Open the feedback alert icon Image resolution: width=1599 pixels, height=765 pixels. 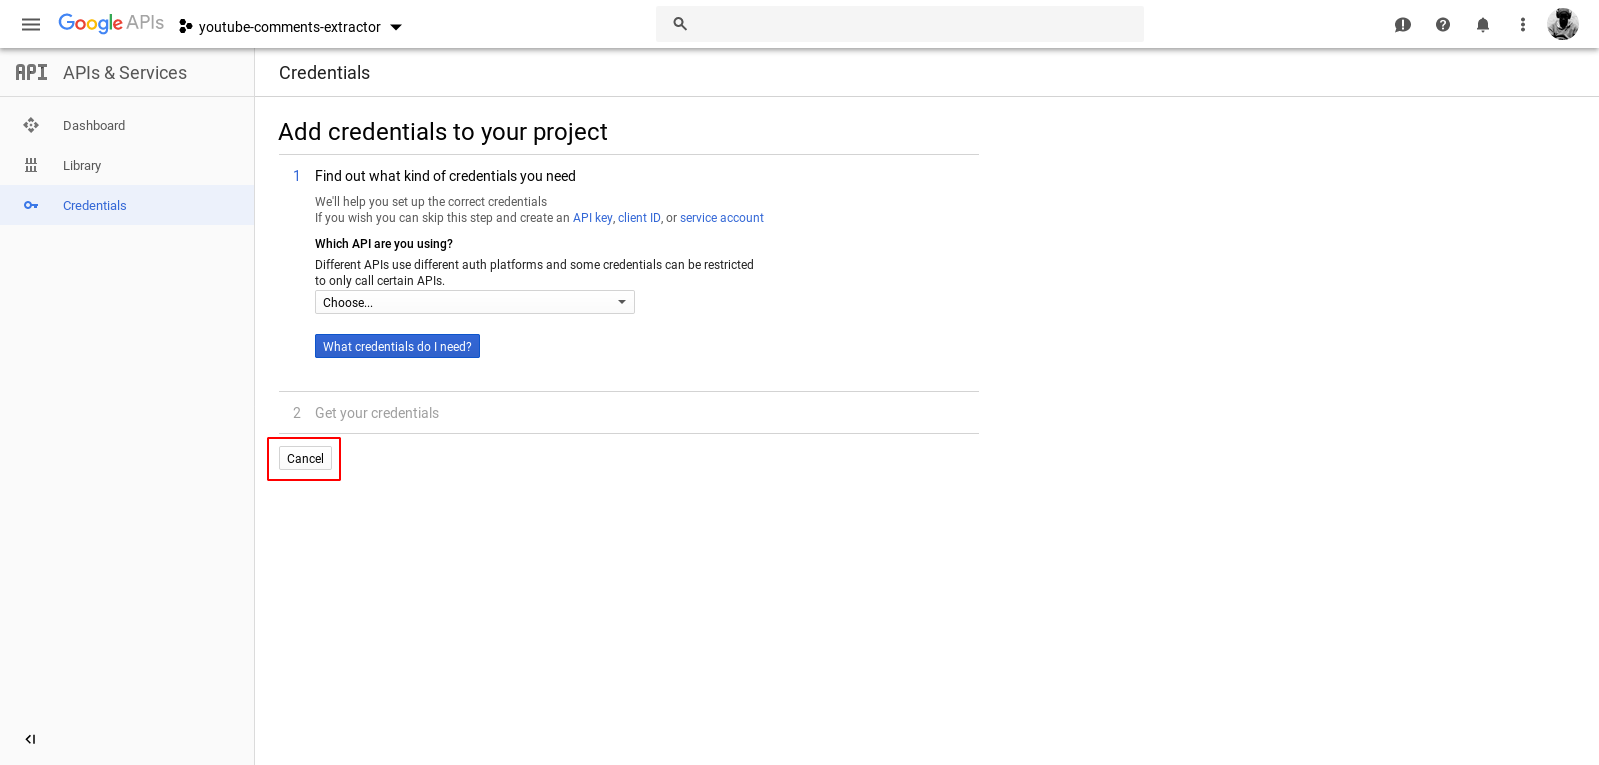[x=1403, y=24]
